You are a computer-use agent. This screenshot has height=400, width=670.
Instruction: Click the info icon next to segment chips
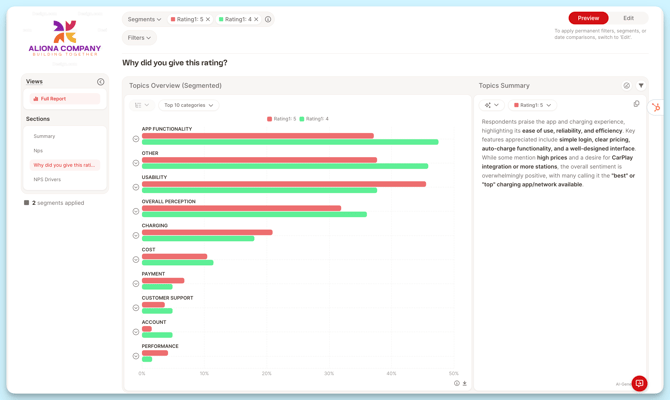pyautogui.click(x=268, y=19)
